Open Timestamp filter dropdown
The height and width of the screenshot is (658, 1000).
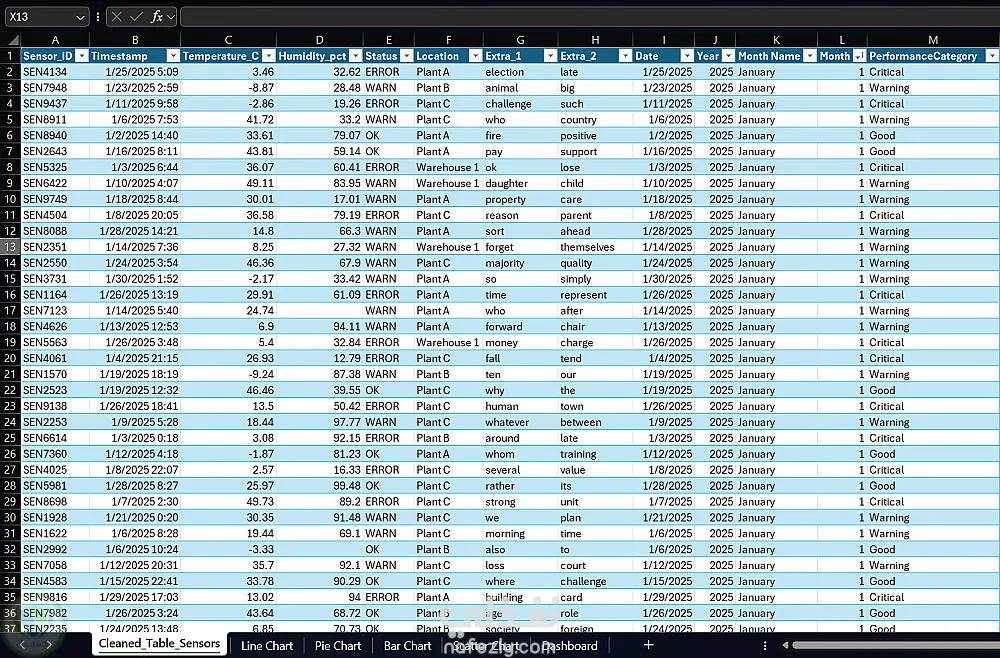point(173,56)
